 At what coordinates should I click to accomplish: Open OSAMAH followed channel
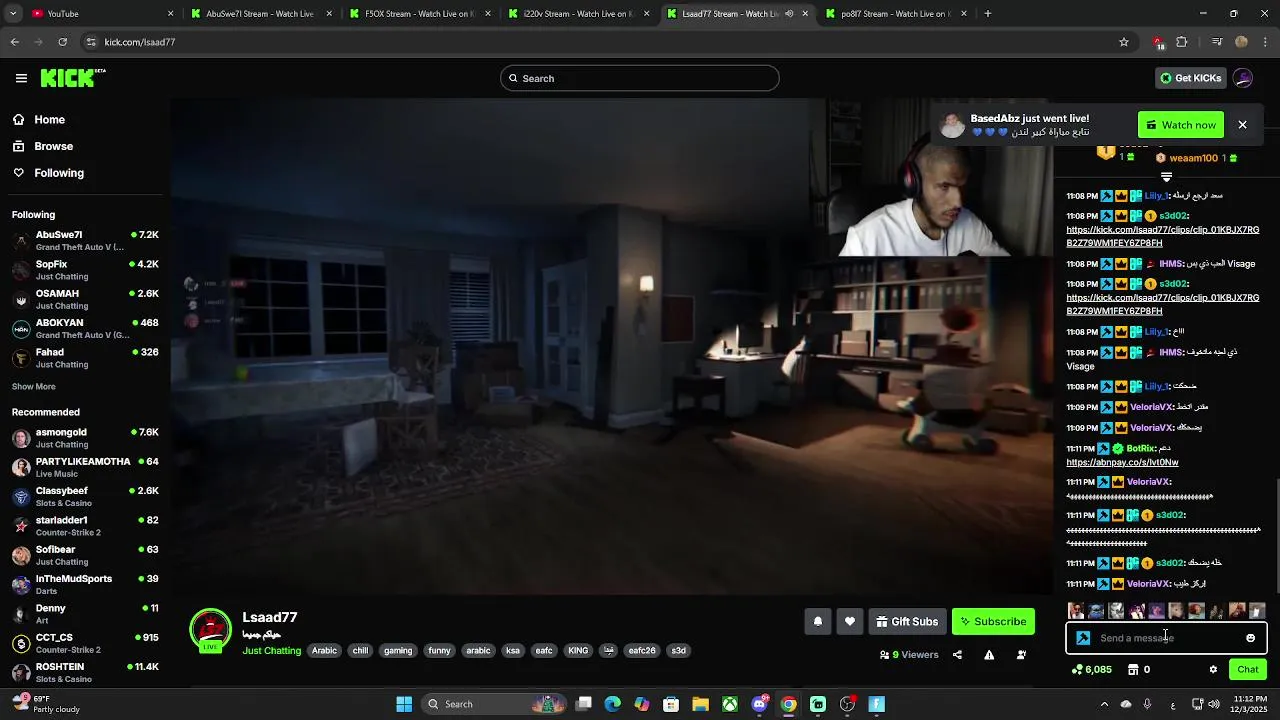click(x=85, y=299)
